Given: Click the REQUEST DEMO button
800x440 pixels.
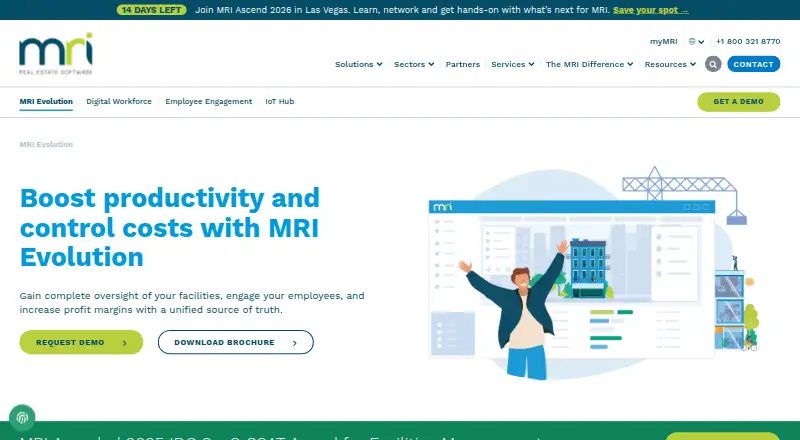Looking at the screenshot, I should [81, 342].
